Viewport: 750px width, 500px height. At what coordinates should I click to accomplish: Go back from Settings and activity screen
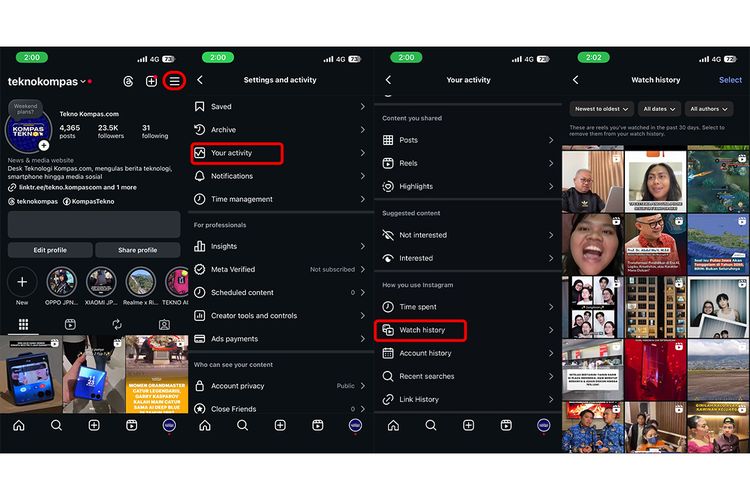(x=200, y=80)
